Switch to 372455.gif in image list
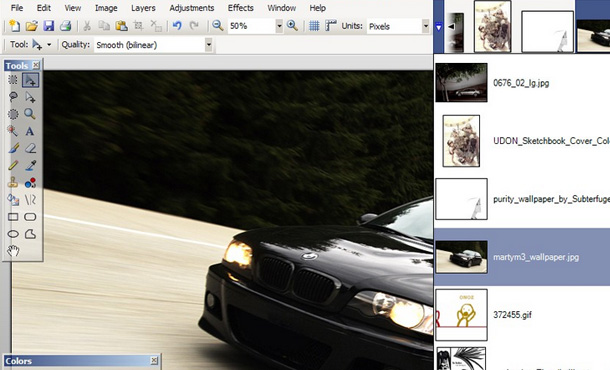This screenshot has height=370, width=610. point(522,315)
